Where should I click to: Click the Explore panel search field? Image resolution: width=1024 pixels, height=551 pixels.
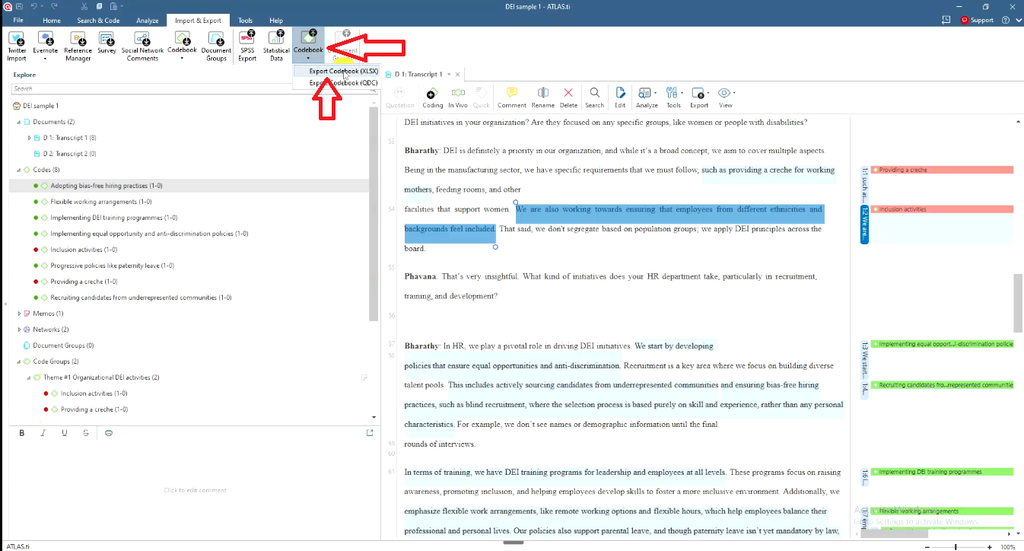click(194, 88)
